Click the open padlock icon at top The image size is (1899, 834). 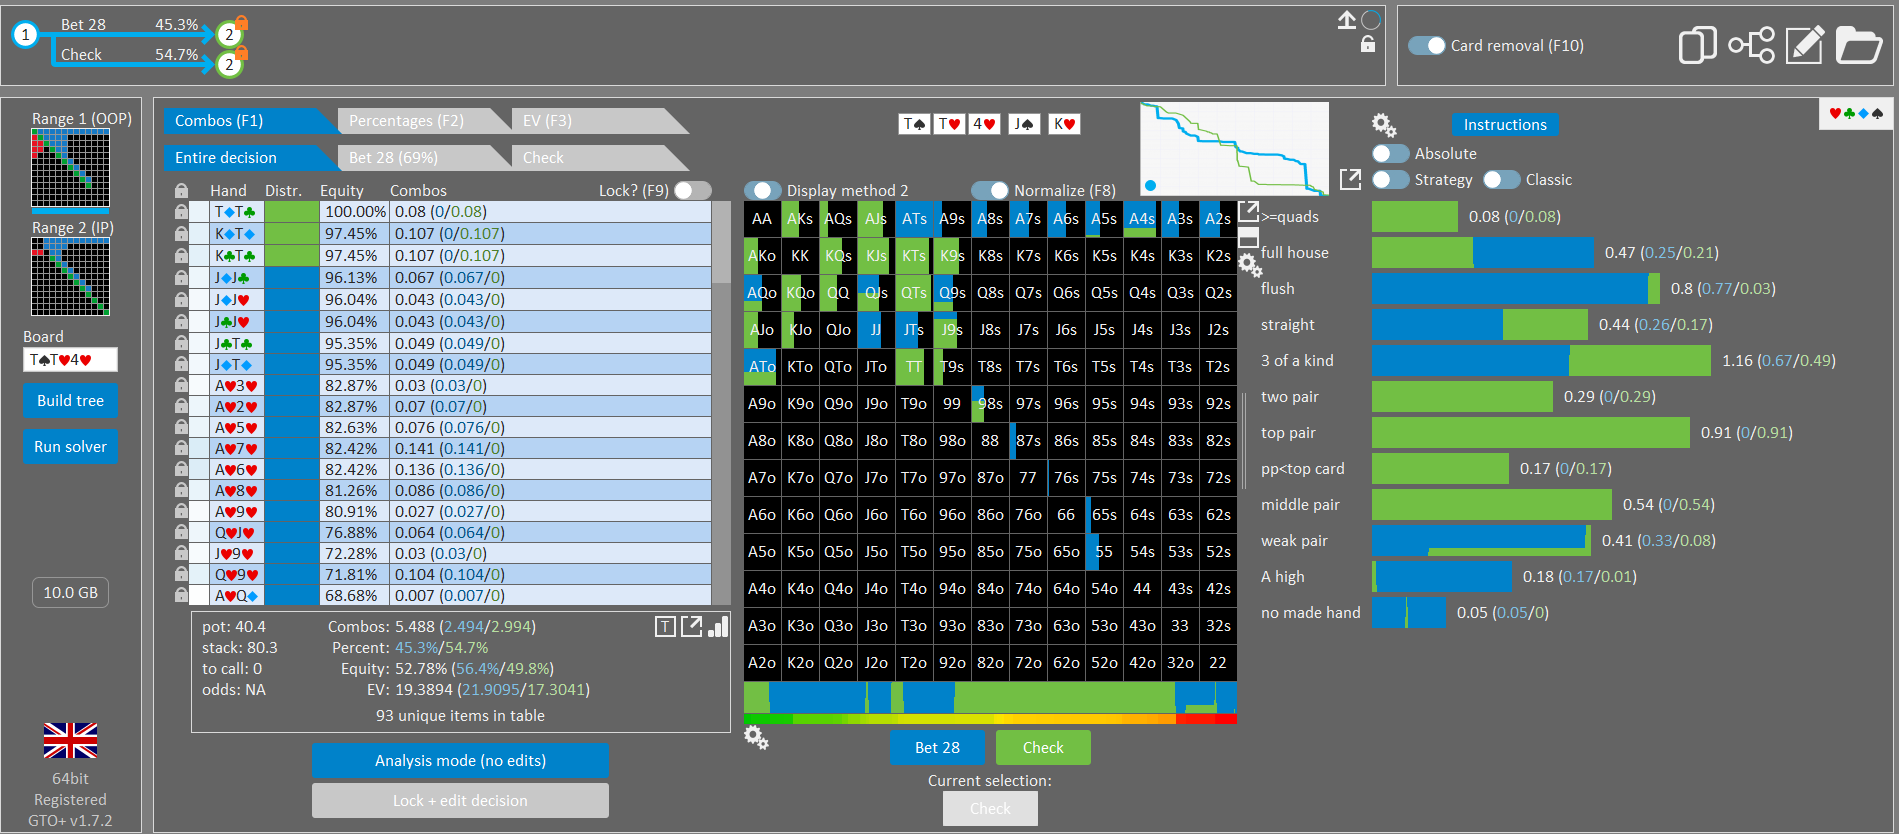pyautogui.click(x=1368, y=44)
